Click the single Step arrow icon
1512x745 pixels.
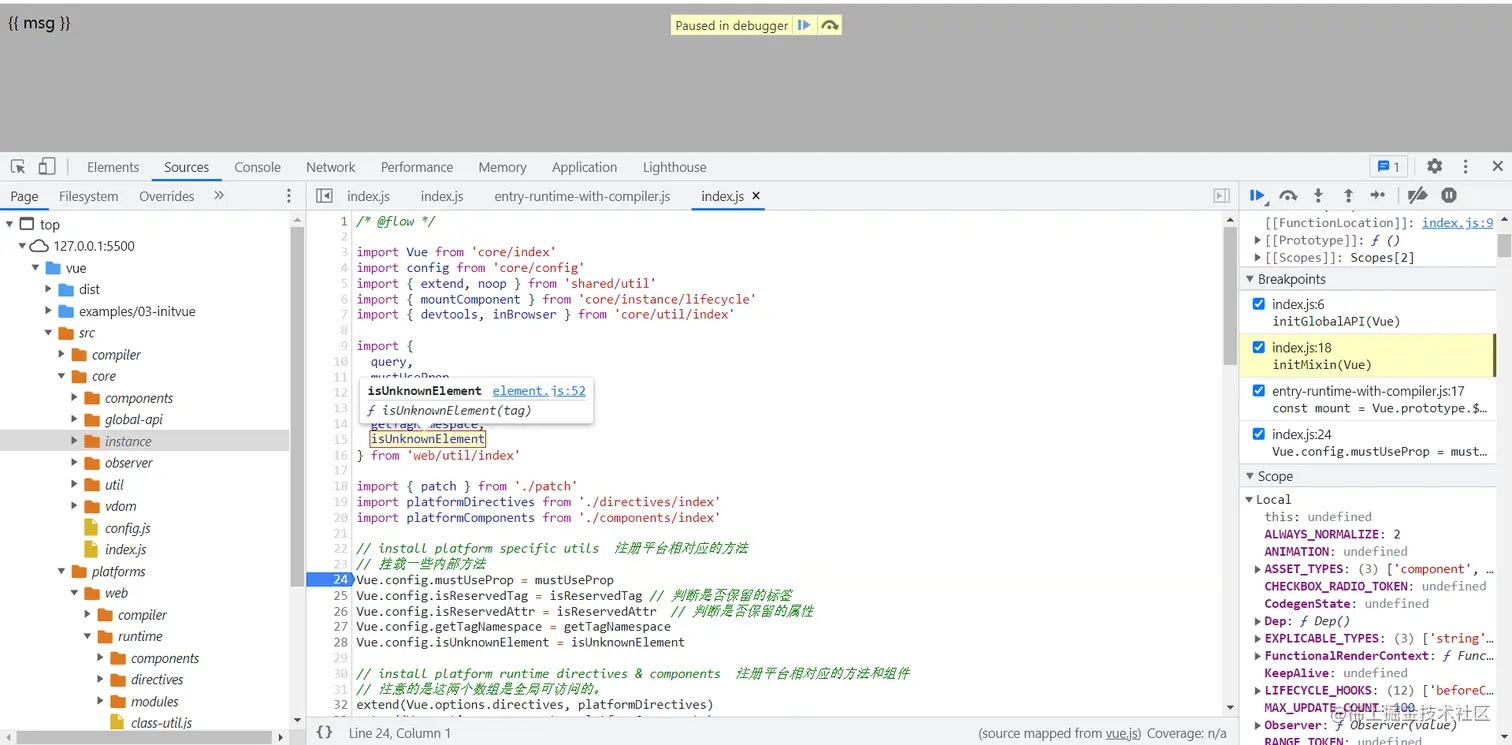pos(1378,196)
